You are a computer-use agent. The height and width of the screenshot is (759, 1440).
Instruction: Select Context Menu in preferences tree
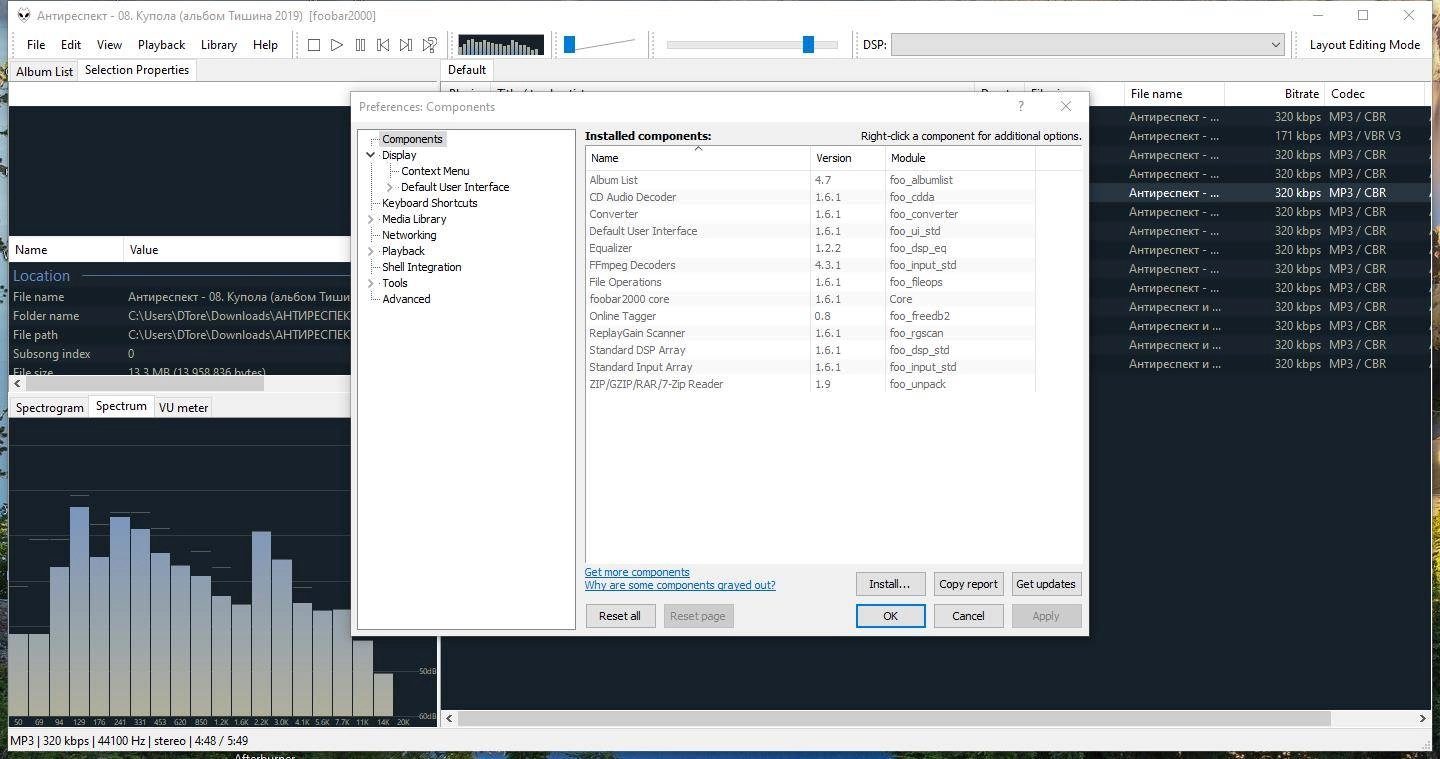[435, 171]
